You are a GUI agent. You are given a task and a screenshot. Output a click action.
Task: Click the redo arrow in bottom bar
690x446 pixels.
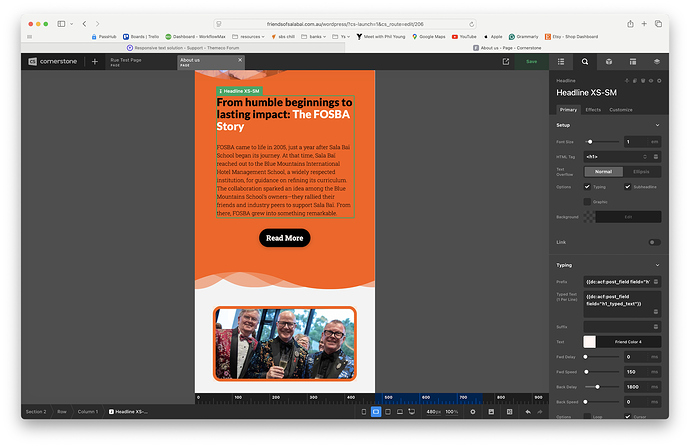[540, 412]
